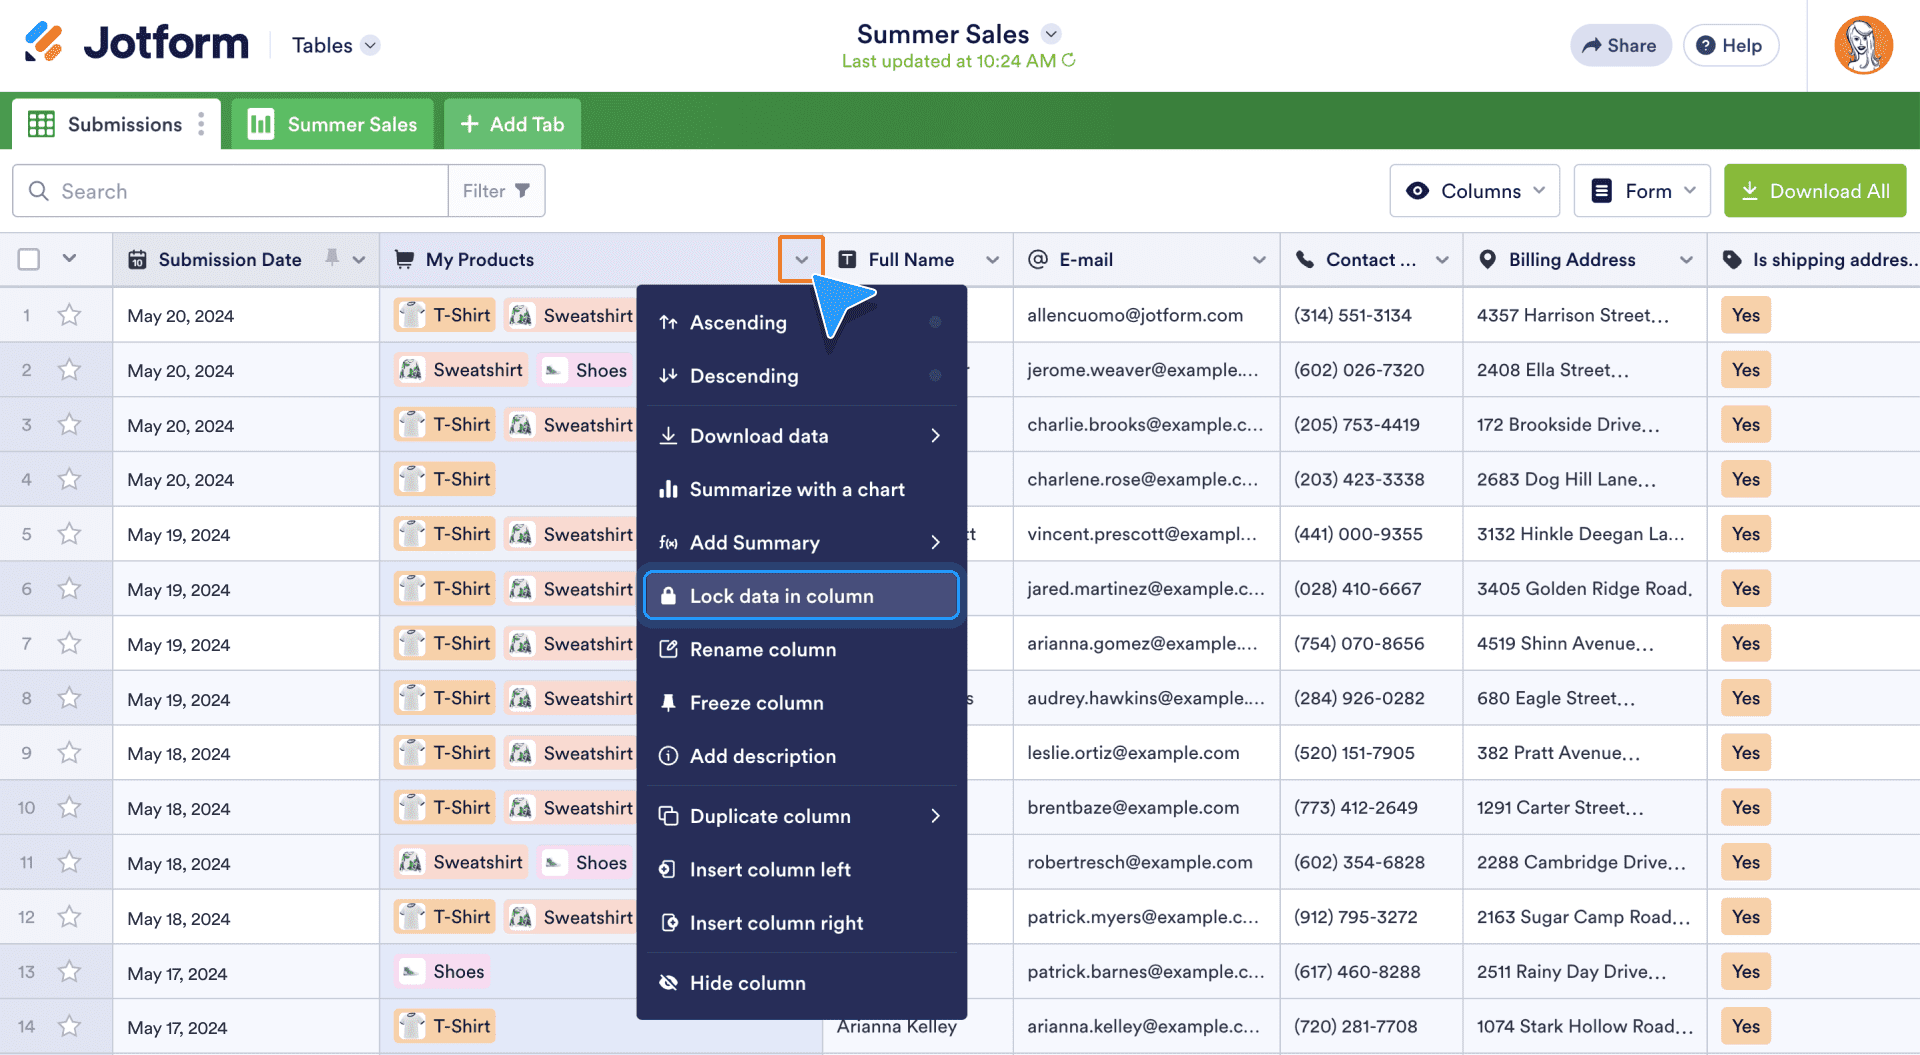This screenshot has height=1055, width=1920.
Task: Open Download data submenu
Action: click(x=802, y=436)
